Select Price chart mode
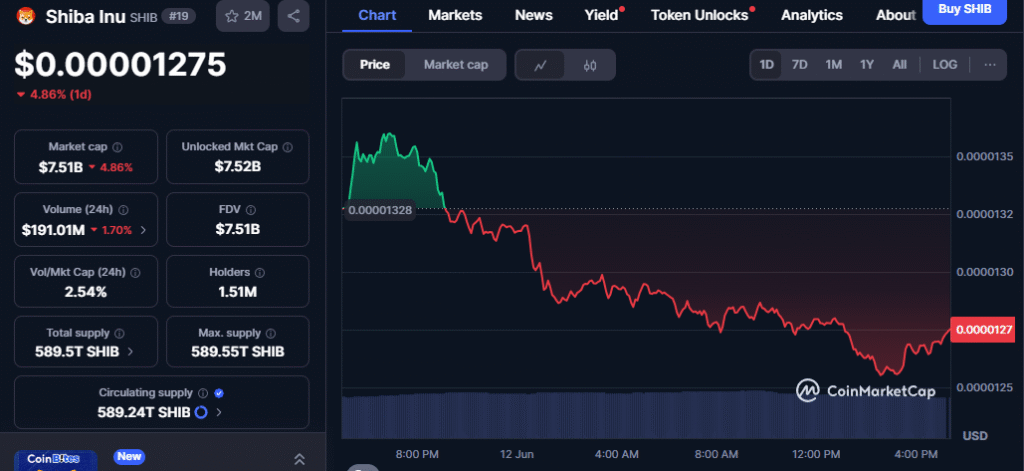This screenshot has height=471, width=1024. 375,65
